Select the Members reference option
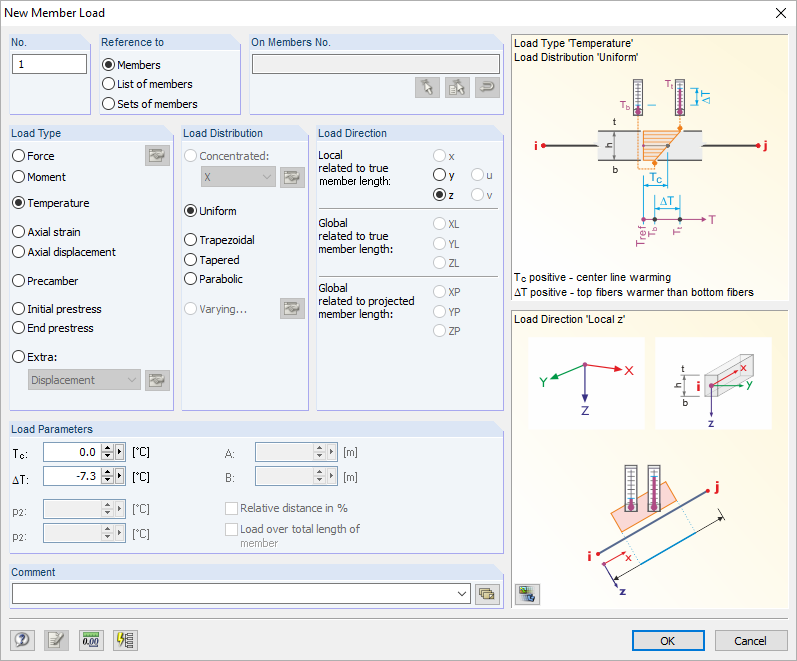This screenshot has height=661, width=797. (x=131, y=65)
